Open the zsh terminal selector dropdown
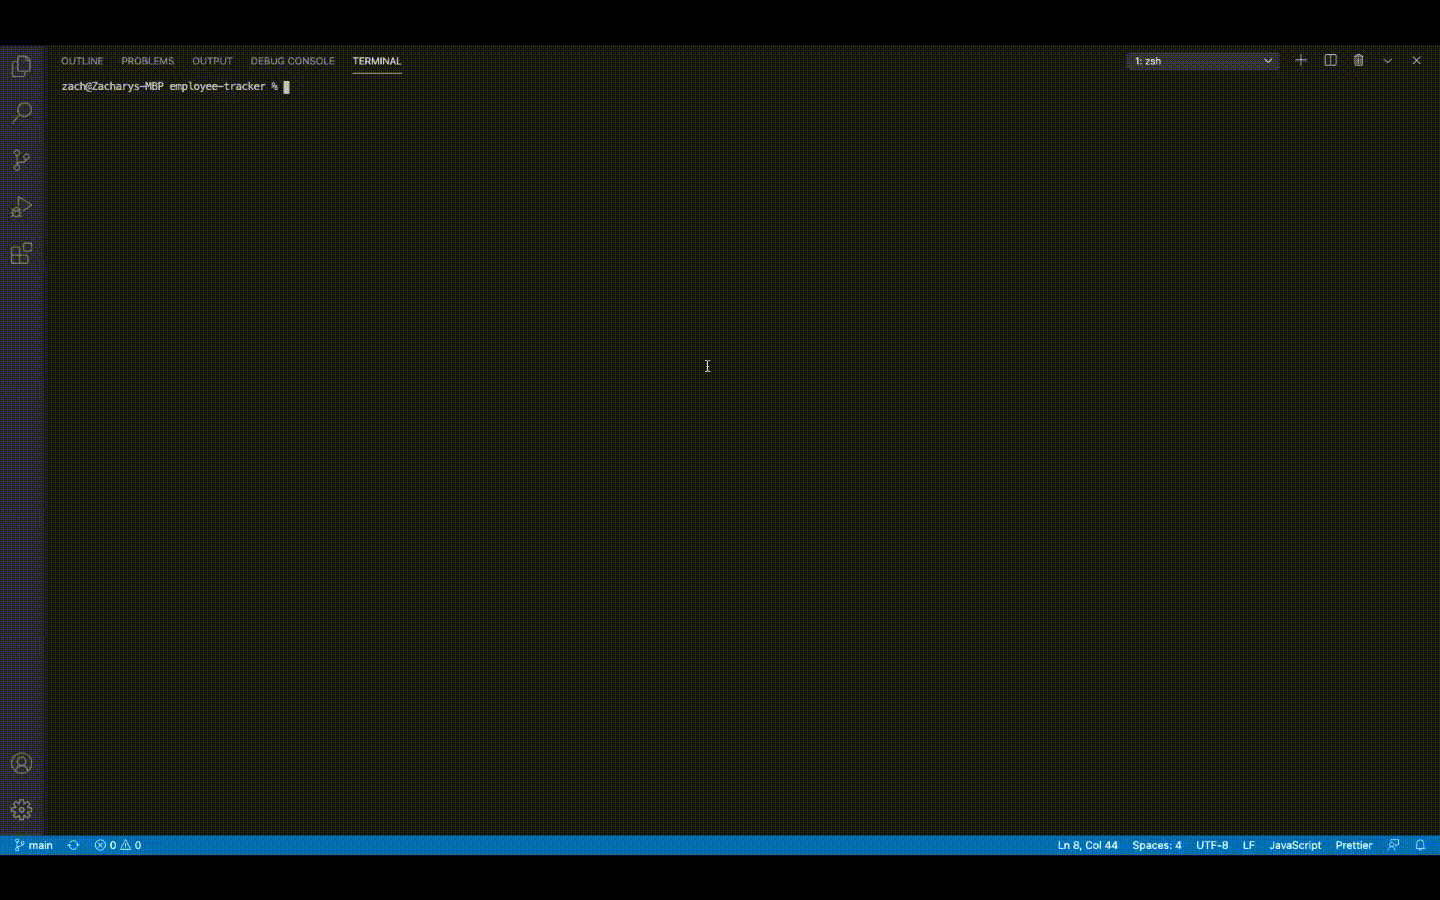Screen dimensions: 1440x900 (x=1203, y=61)
